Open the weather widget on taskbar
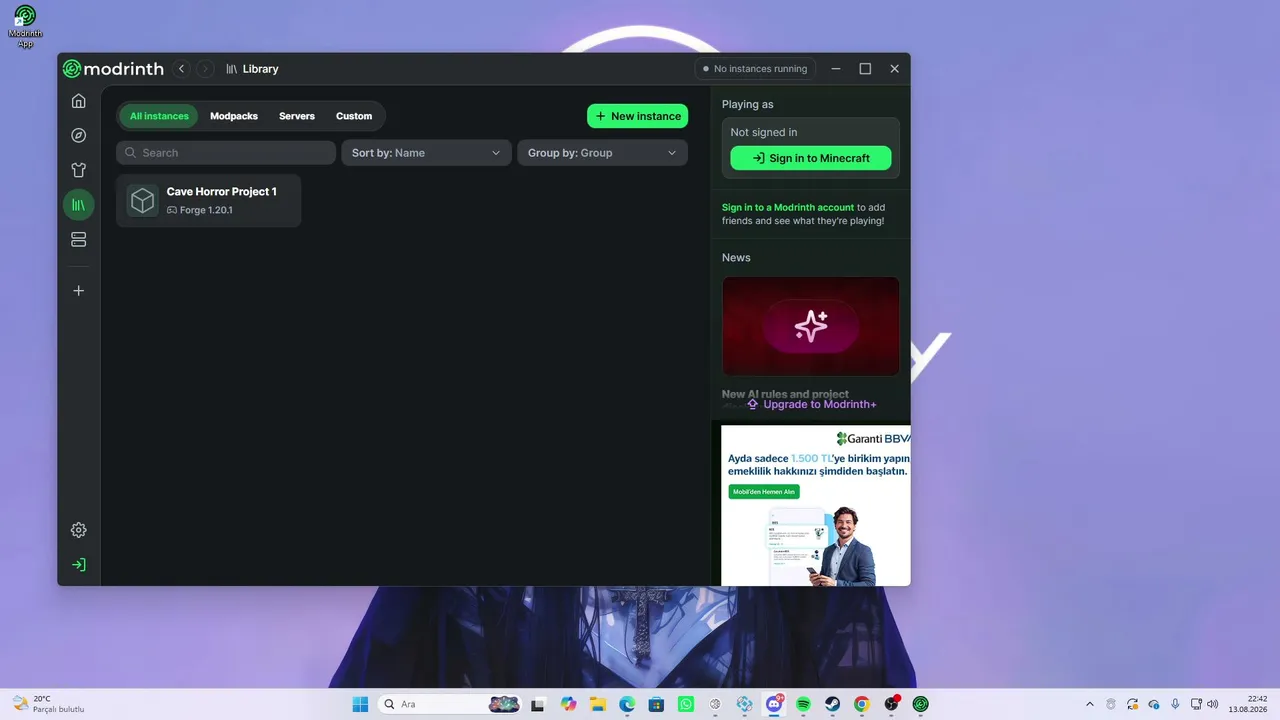 (47, 704)
